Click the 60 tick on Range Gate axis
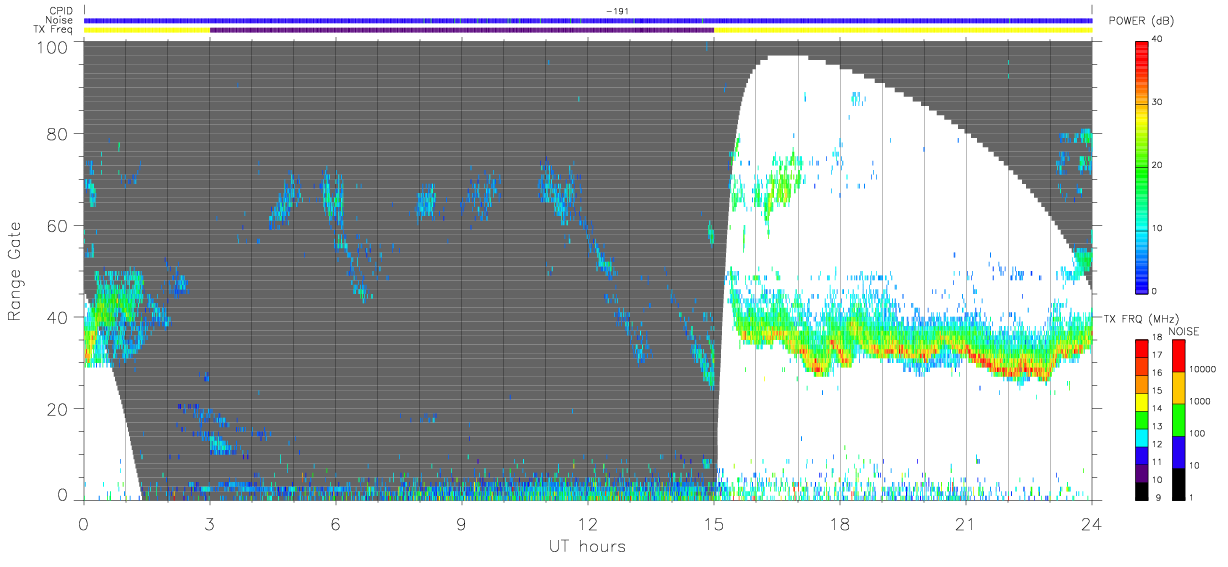The width and height of the screenshot is (1228, 567). click(x=59, y=226)
